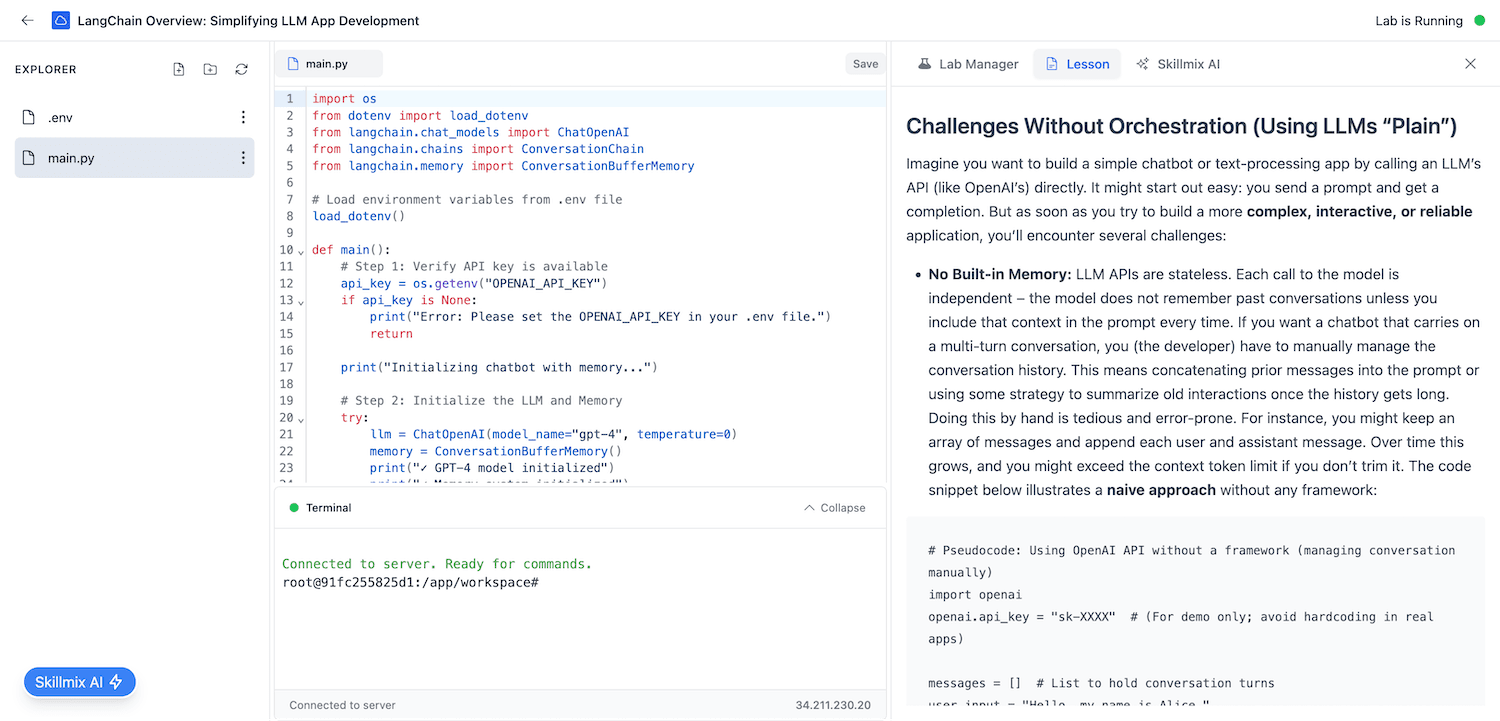The height and width of the screenshot is (721, 1500).
Task: Click the green terminal status dot
Action: point(294,508)
